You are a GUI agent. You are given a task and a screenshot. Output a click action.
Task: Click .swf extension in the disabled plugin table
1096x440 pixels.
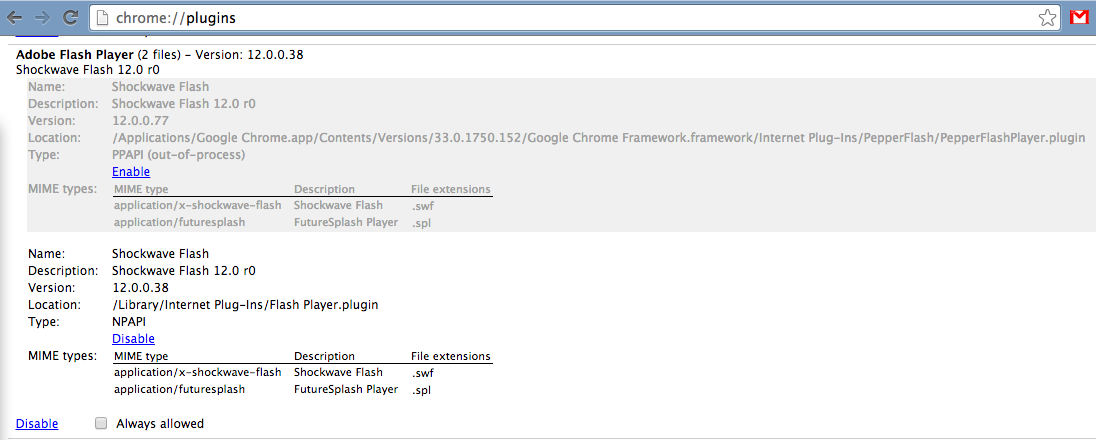(422, 205)
